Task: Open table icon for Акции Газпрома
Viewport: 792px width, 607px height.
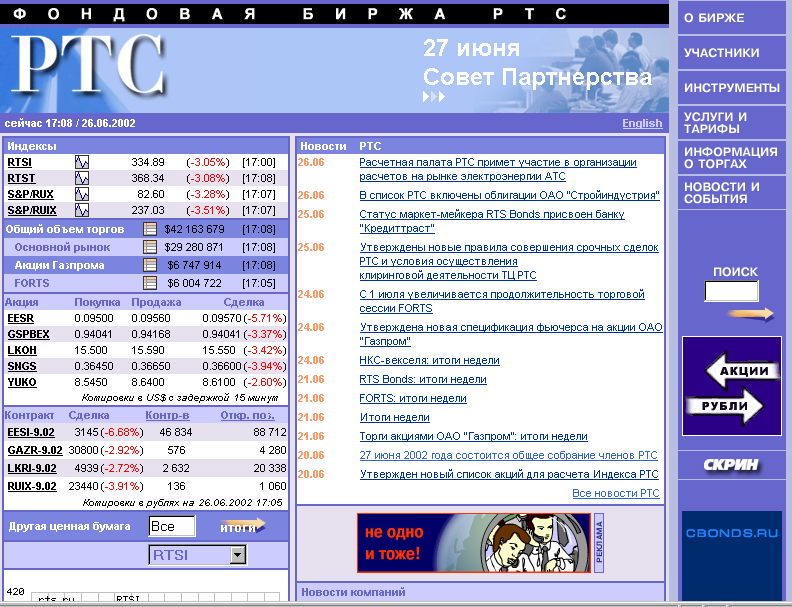Action: coord(150,265)
